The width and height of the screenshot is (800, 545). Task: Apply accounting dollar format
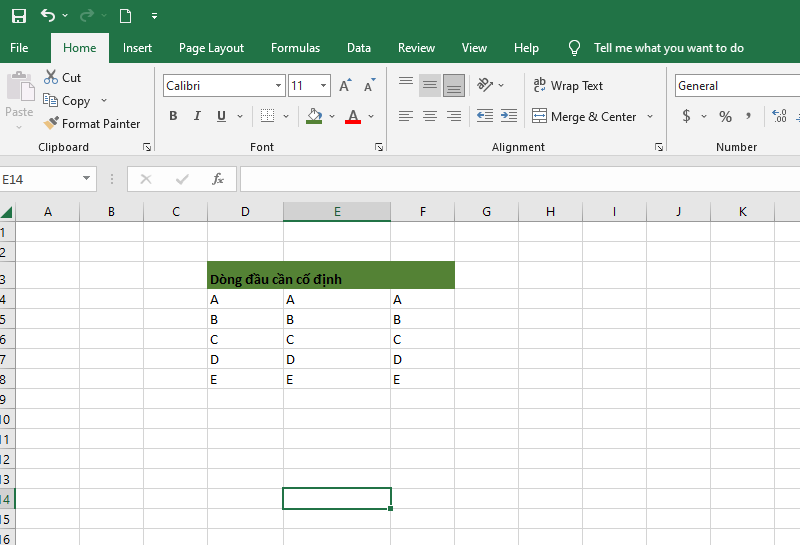(x=687, y=116)
